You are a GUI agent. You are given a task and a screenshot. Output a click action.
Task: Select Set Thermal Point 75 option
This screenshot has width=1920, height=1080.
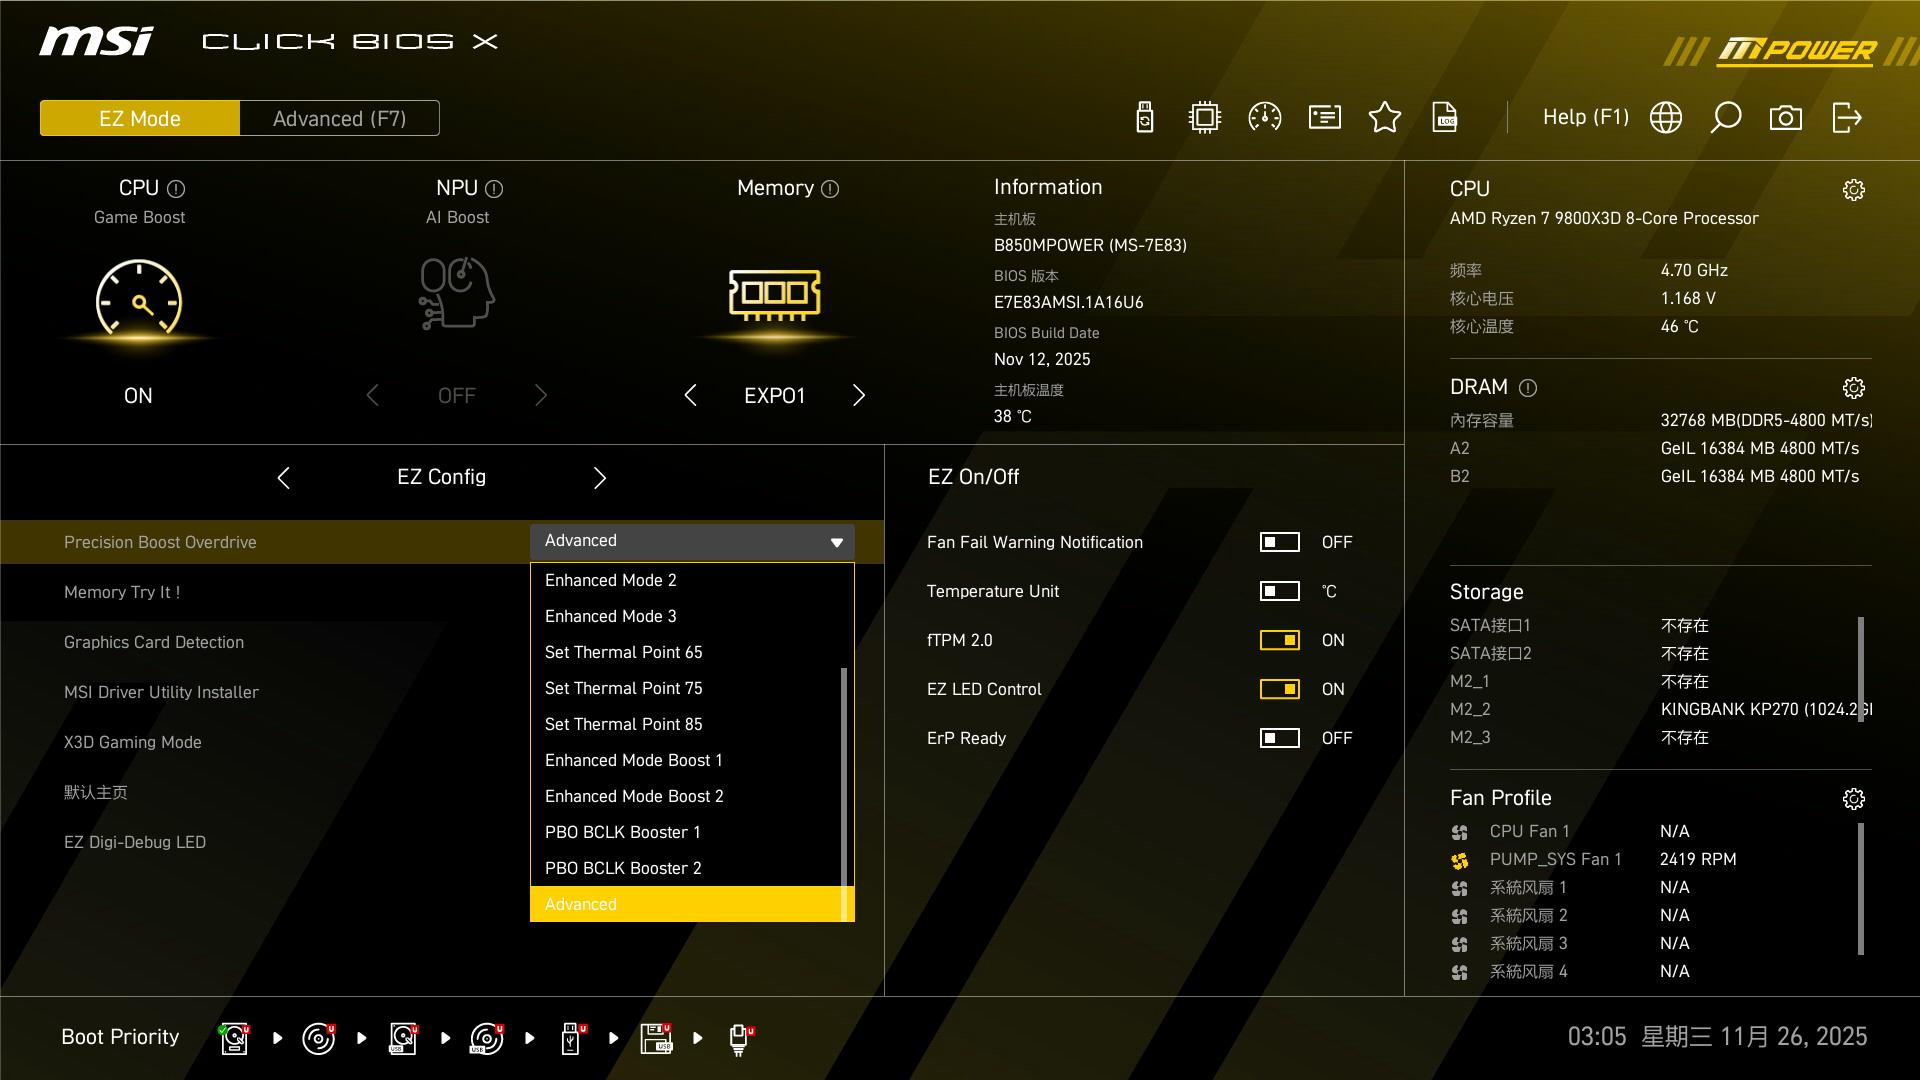(624, 688)
